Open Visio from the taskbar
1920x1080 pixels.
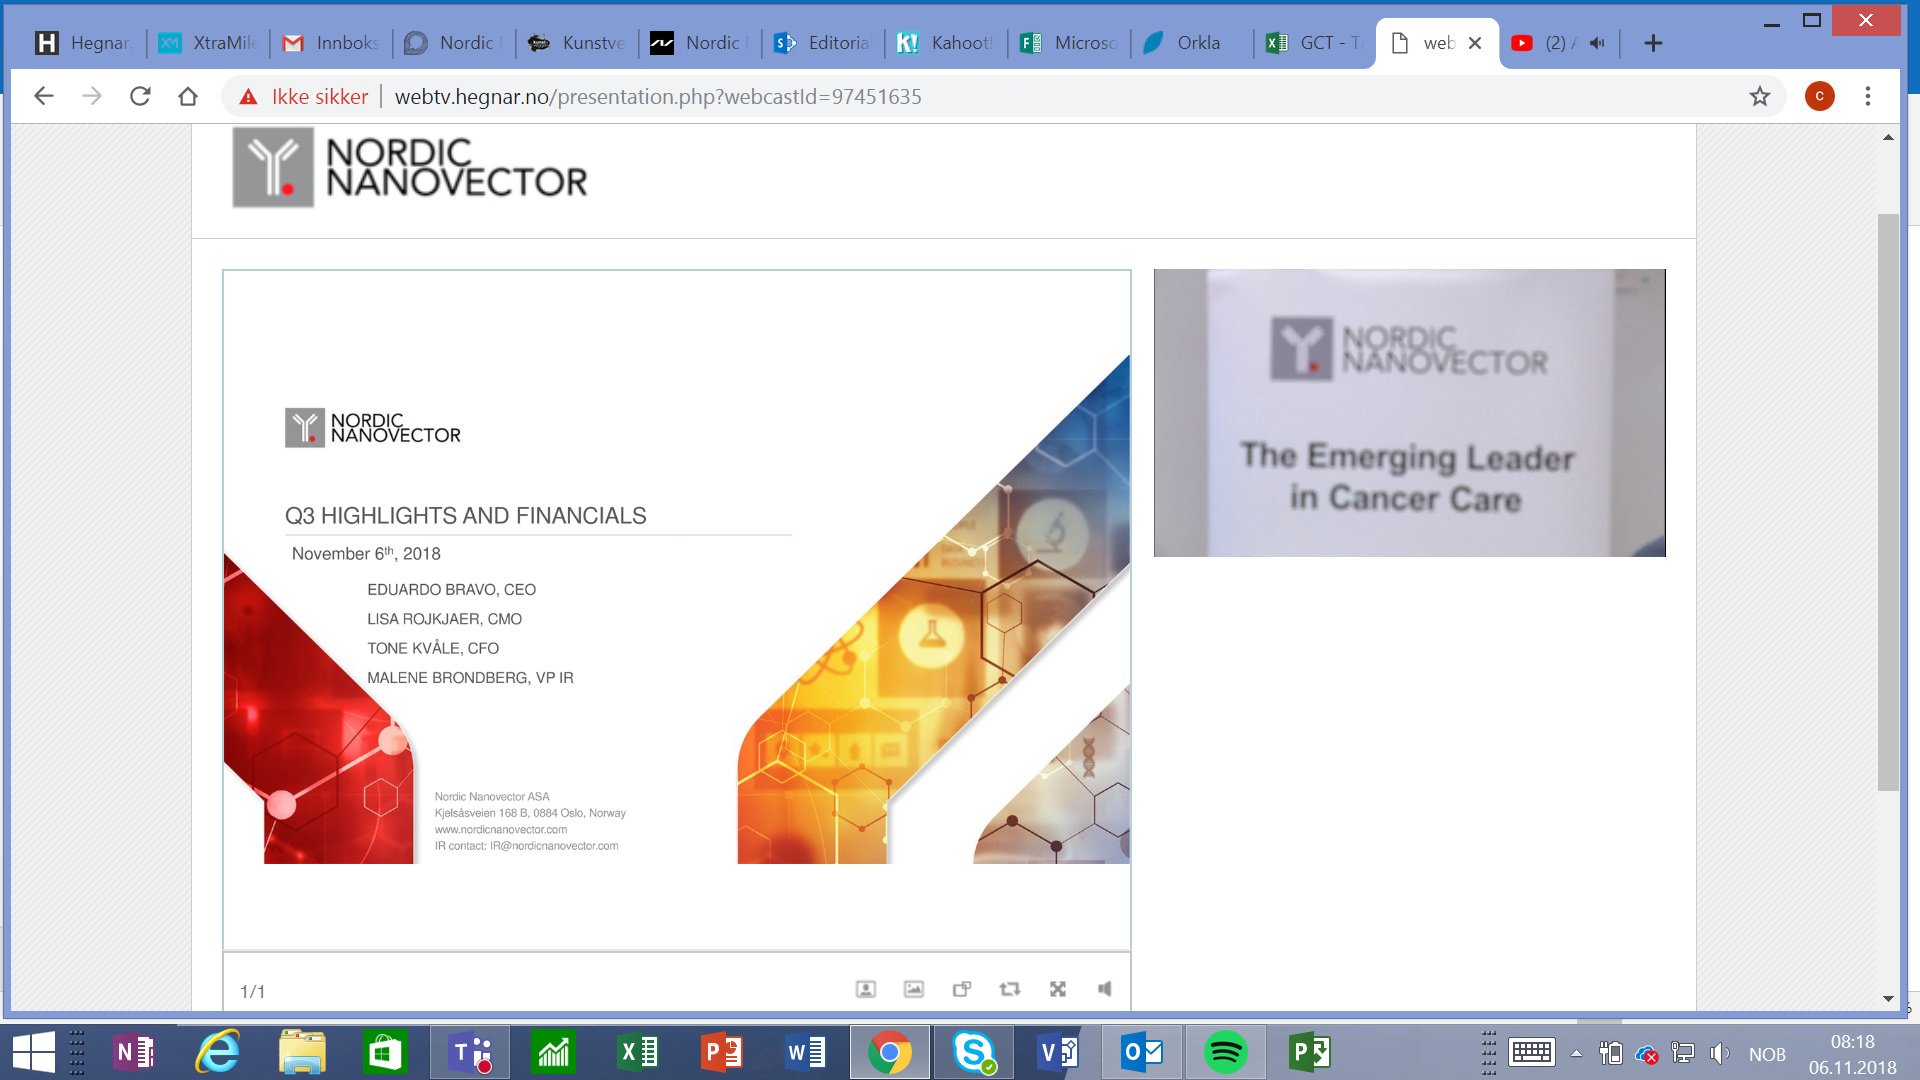pos(1057,1052)
